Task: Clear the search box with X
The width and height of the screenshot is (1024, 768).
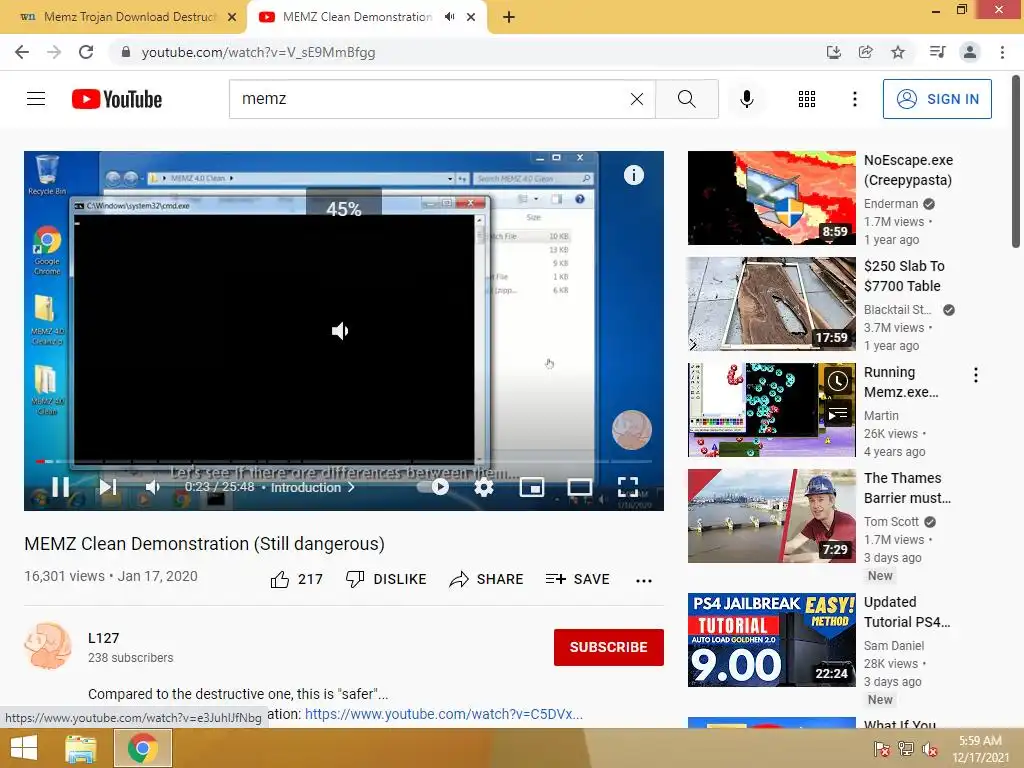Action: (x=637, y=99)
